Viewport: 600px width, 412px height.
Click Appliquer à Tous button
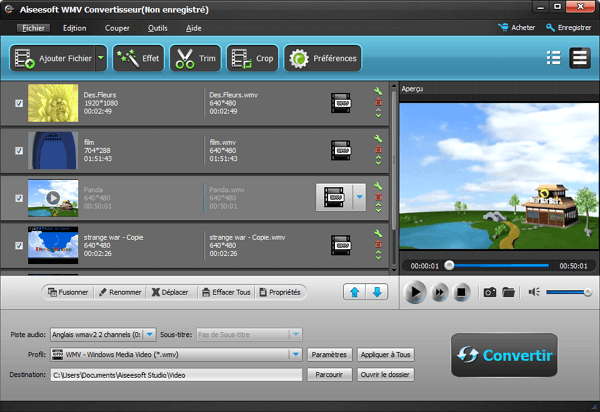pyautogui.click(x=385, y=355)
